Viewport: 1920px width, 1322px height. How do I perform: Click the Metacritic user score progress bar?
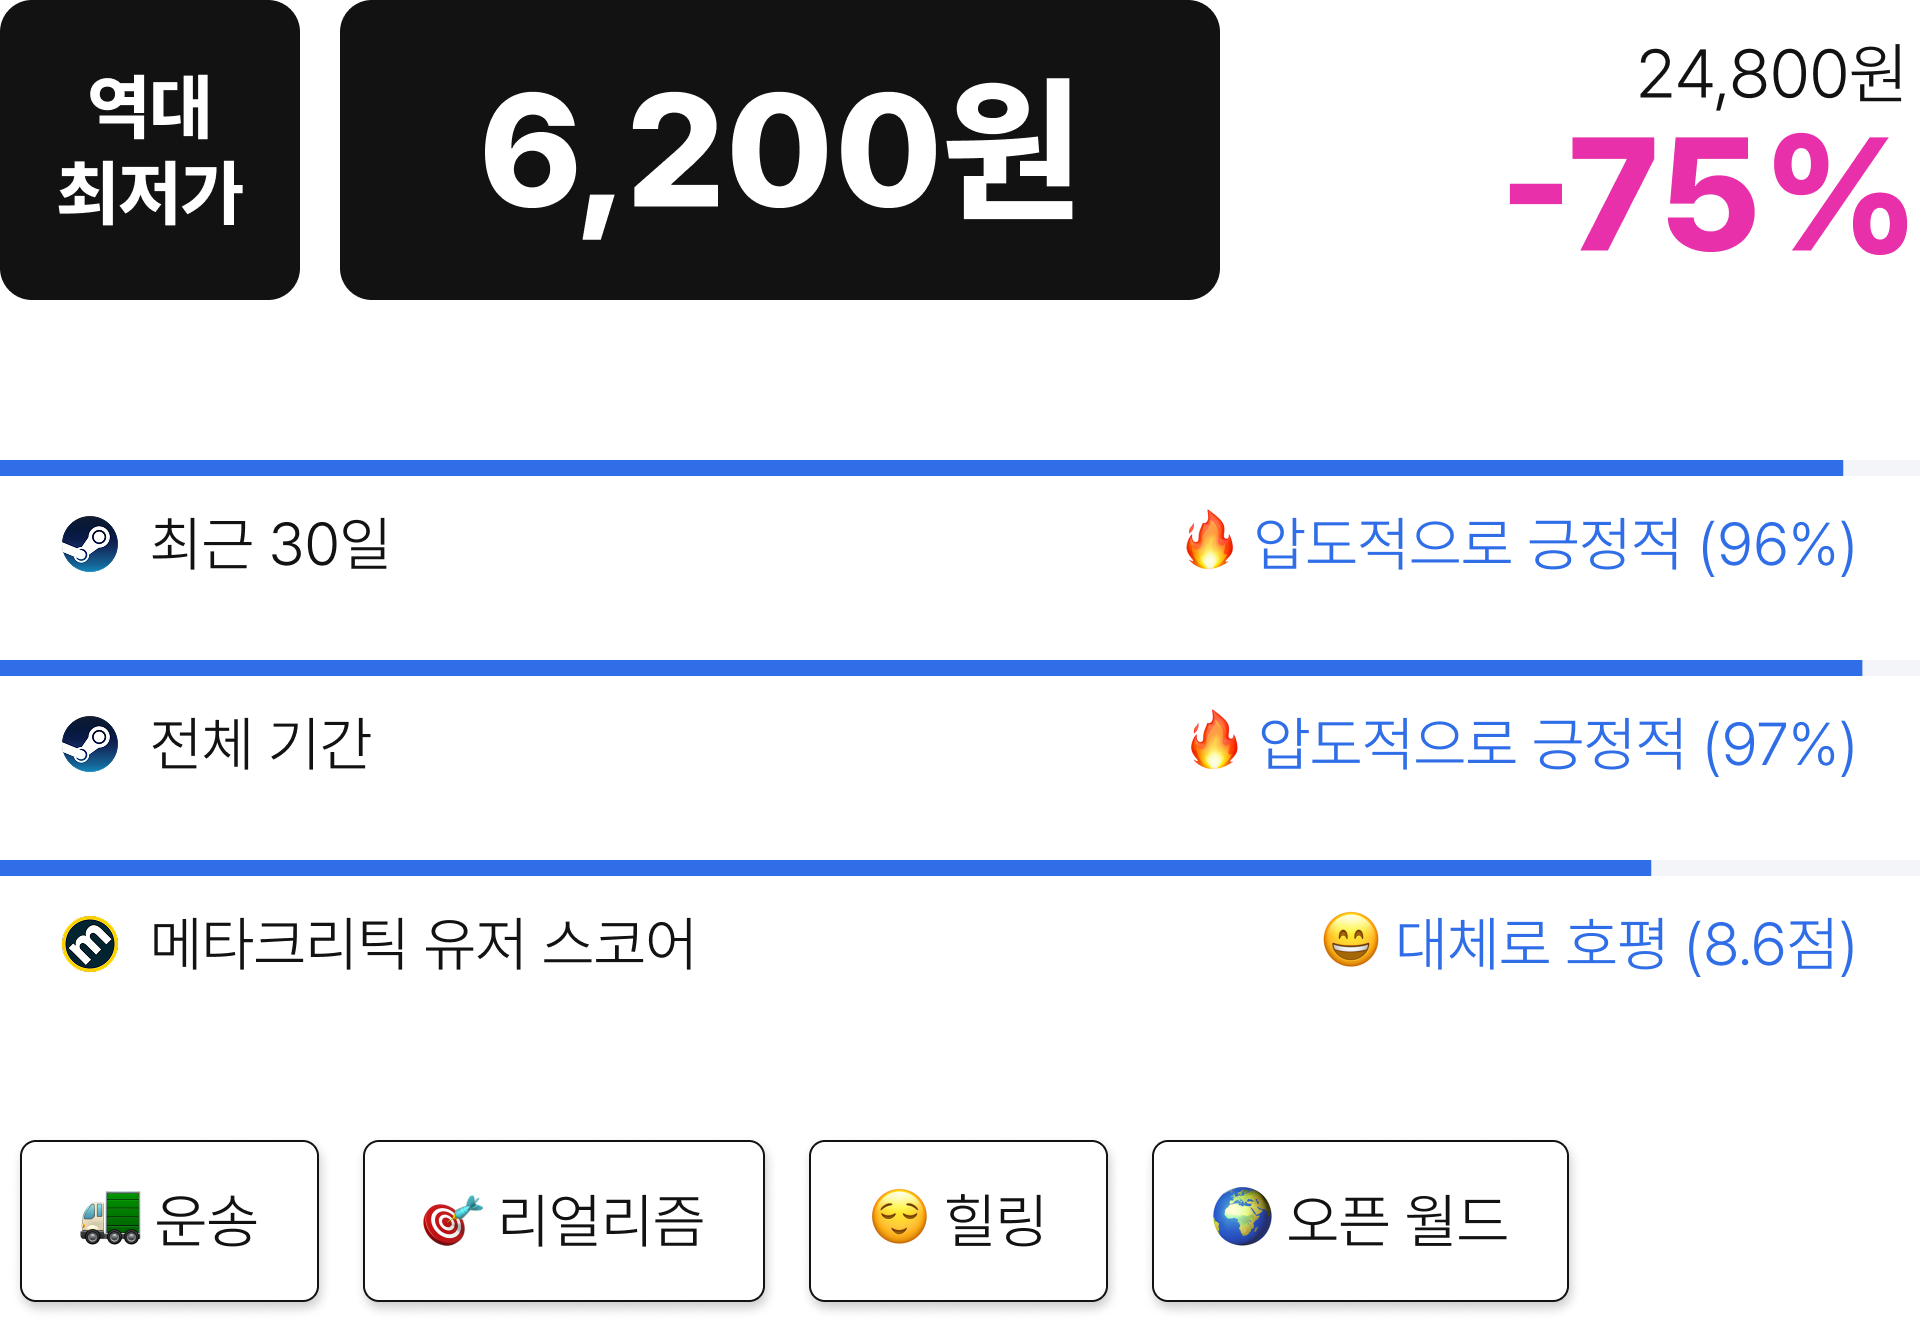(x=960, y=868)
